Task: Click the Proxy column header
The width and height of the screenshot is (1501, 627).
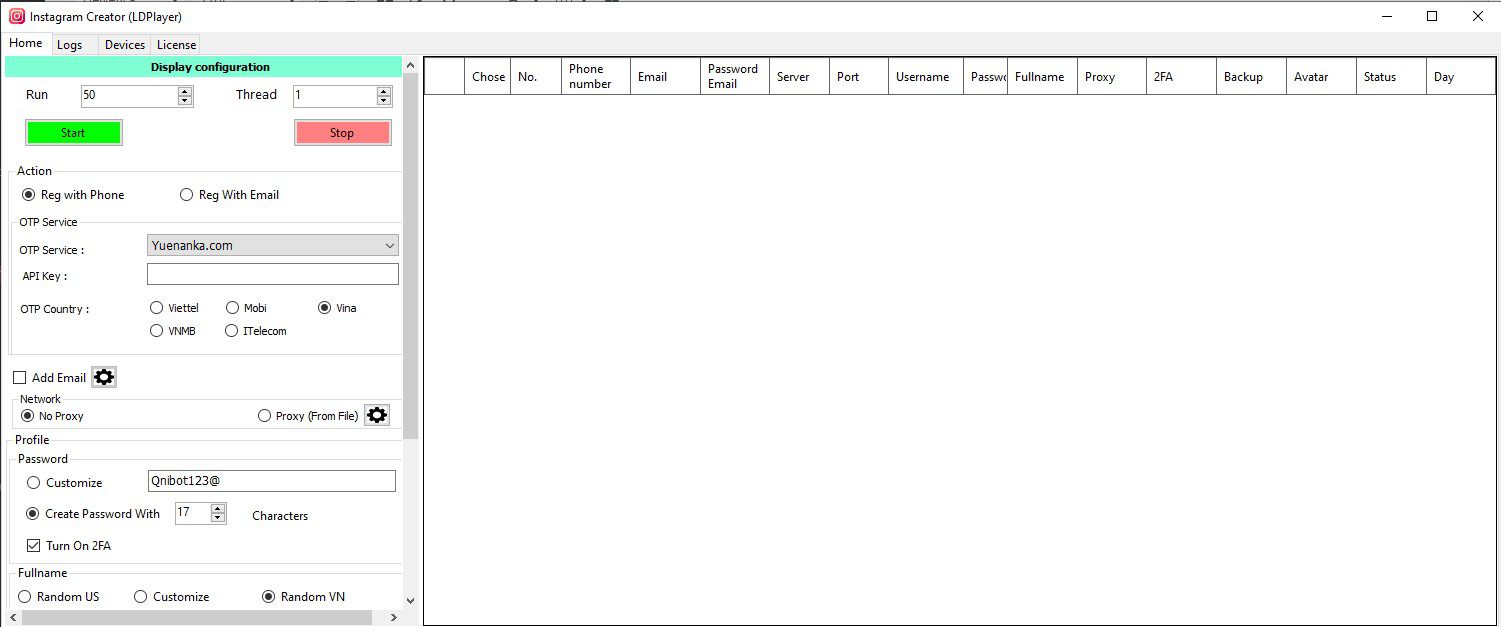Action: (1112, 77)
